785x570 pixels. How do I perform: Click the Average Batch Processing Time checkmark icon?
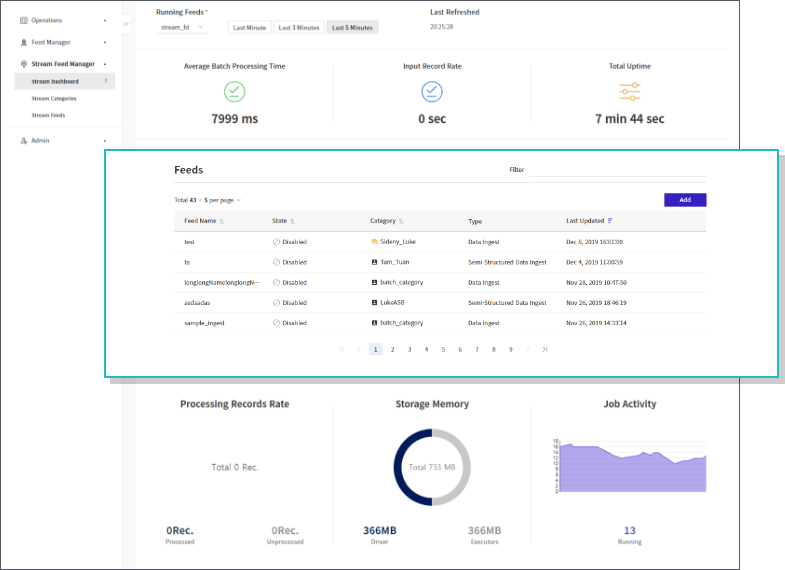coord(235,92)
